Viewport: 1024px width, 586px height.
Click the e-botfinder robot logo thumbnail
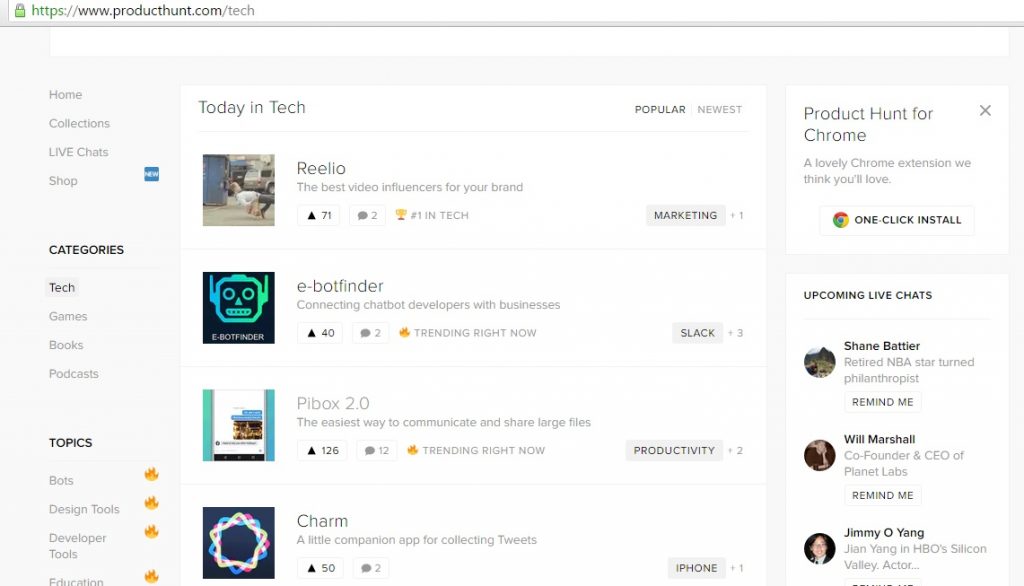click(x=238, y=308)
